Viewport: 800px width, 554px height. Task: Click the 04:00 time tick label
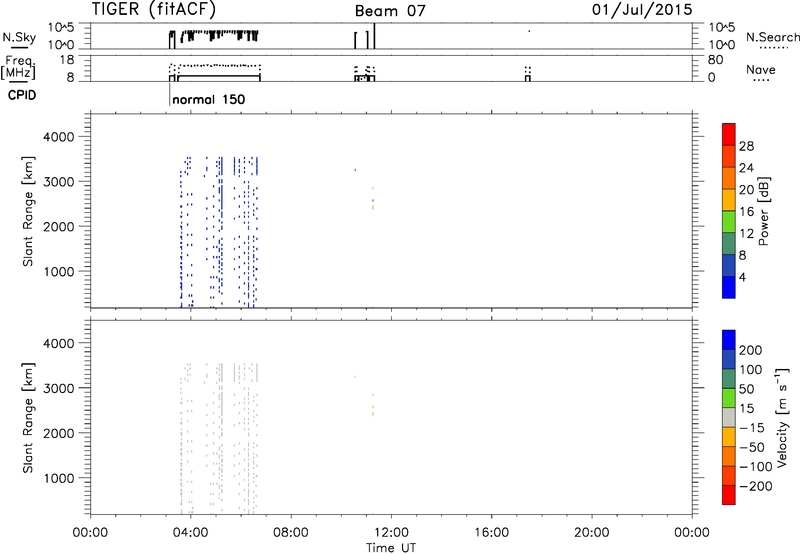coord(191,533)
